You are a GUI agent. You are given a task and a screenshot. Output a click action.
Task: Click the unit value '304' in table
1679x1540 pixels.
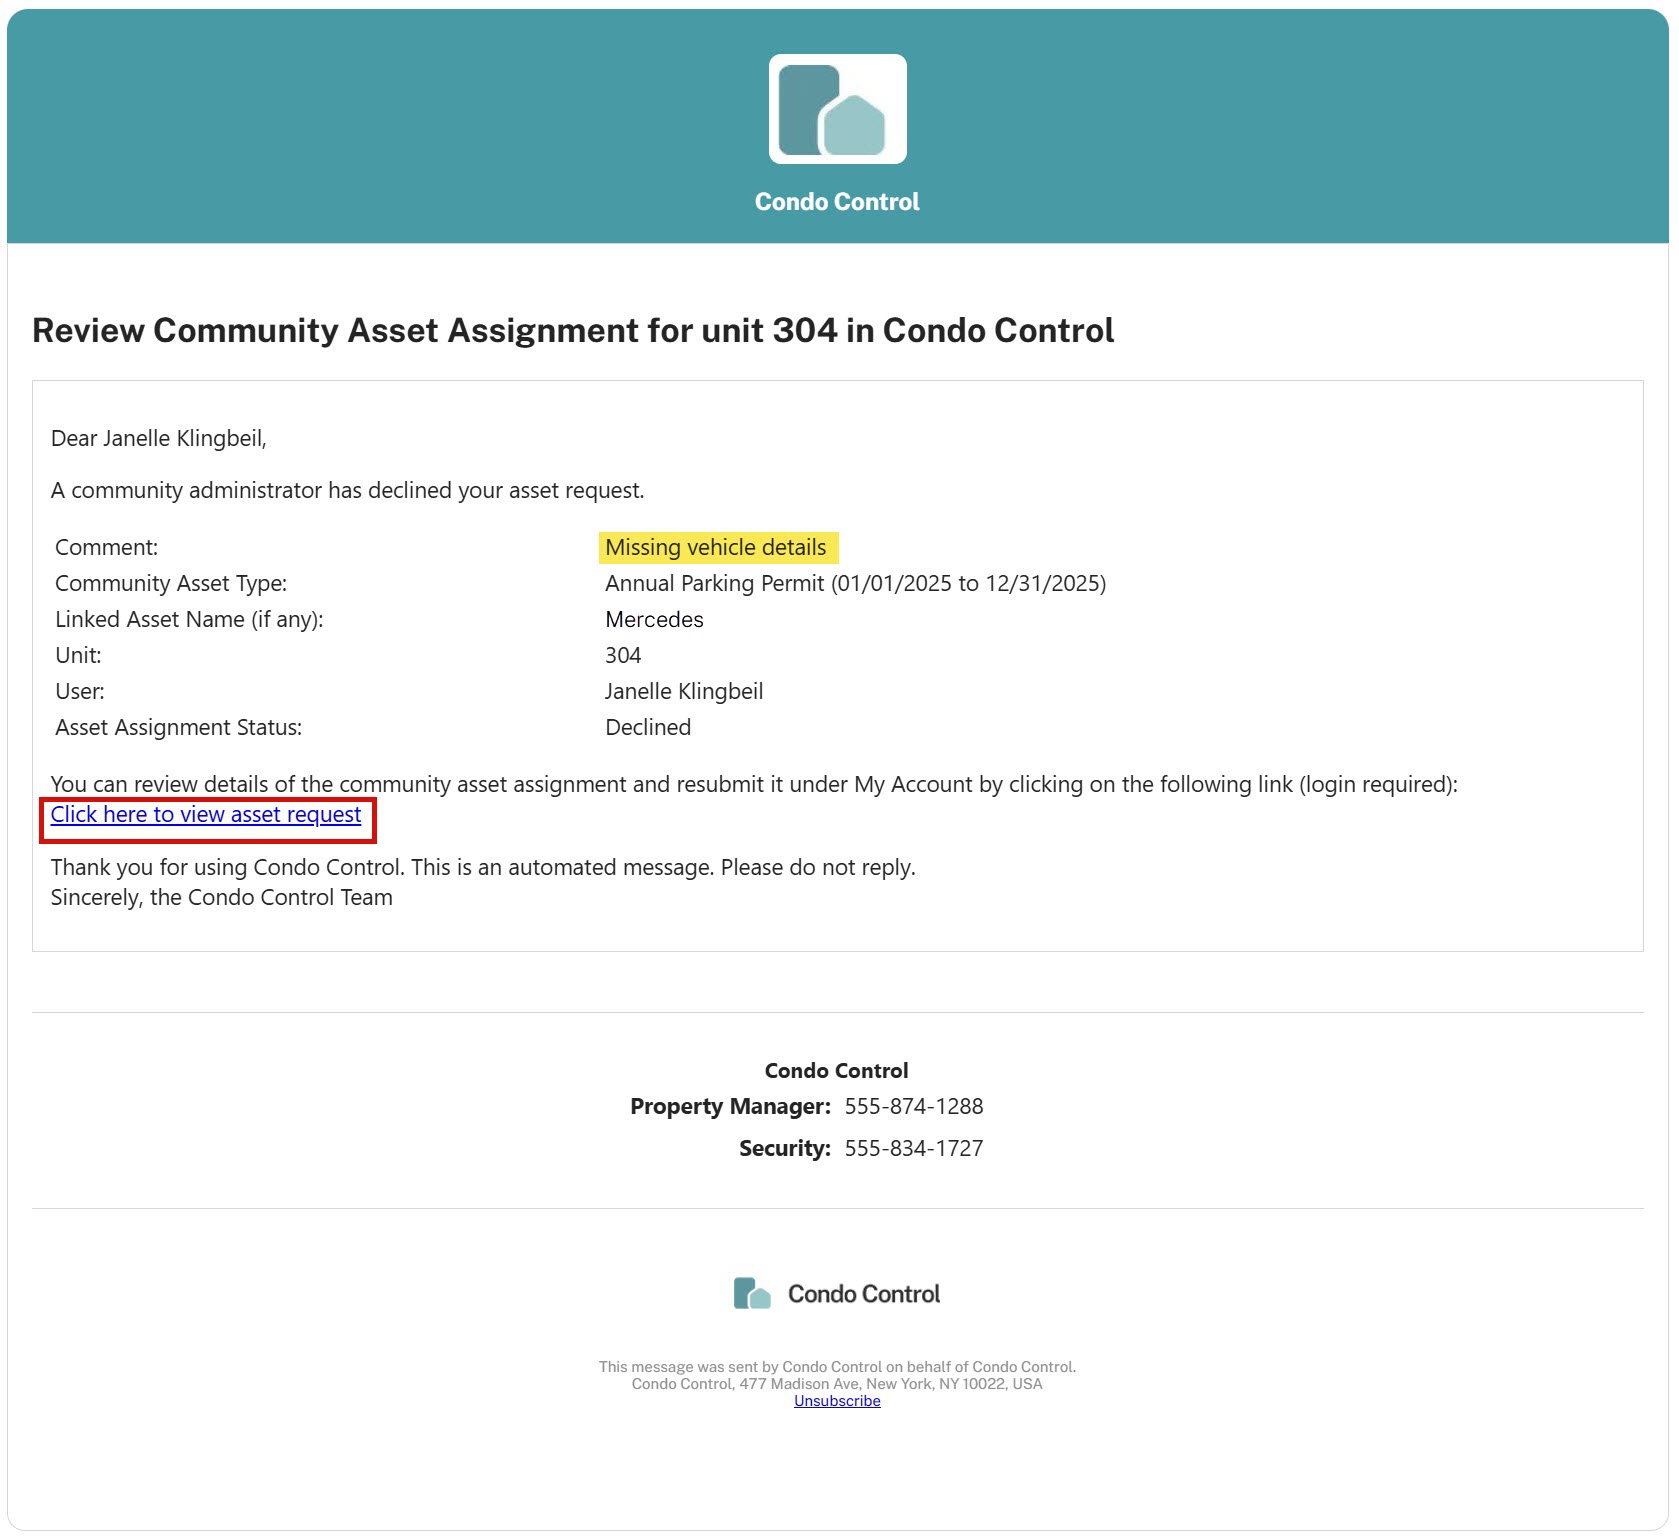tap(623, 656)
